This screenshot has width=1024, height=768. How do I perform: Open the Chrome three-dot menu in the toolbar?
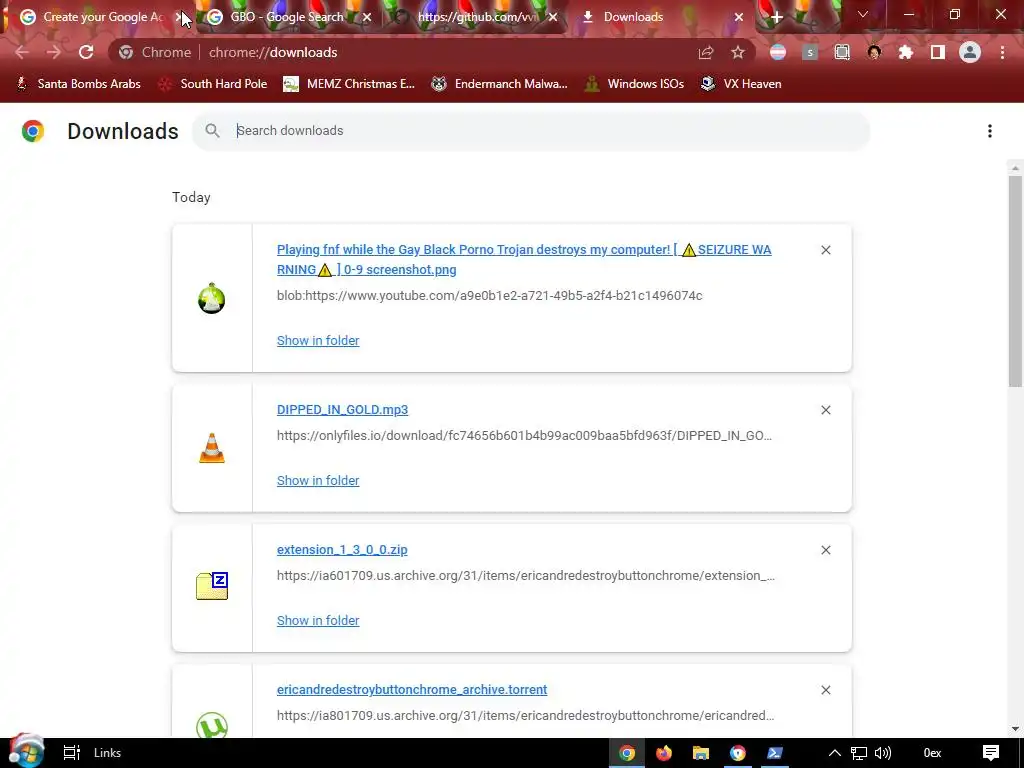pyautogui.click(x=1002, y=52)
